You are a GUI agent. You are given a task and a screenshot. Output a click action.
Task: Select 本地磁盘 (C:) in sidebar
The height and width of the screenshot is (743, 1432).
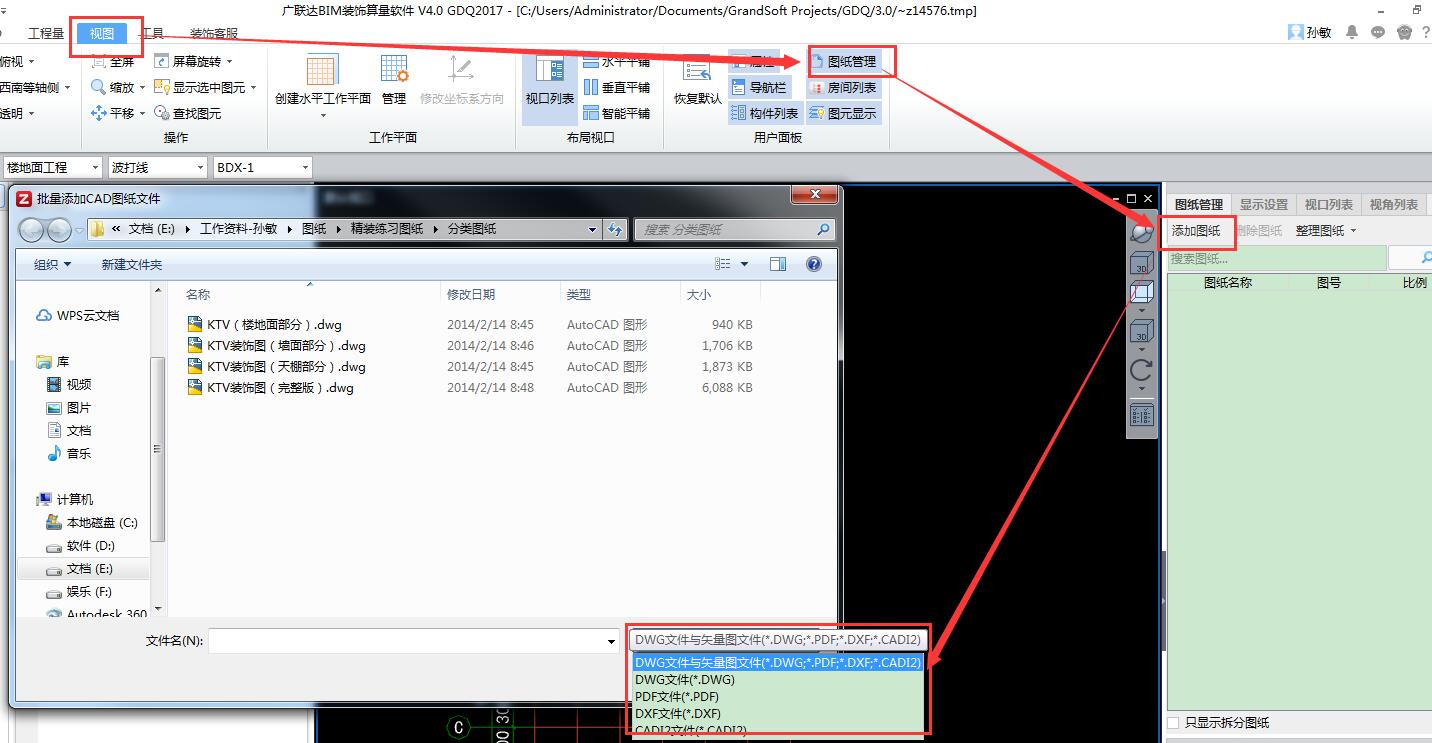pyautogui.click(x=92, y=522)
